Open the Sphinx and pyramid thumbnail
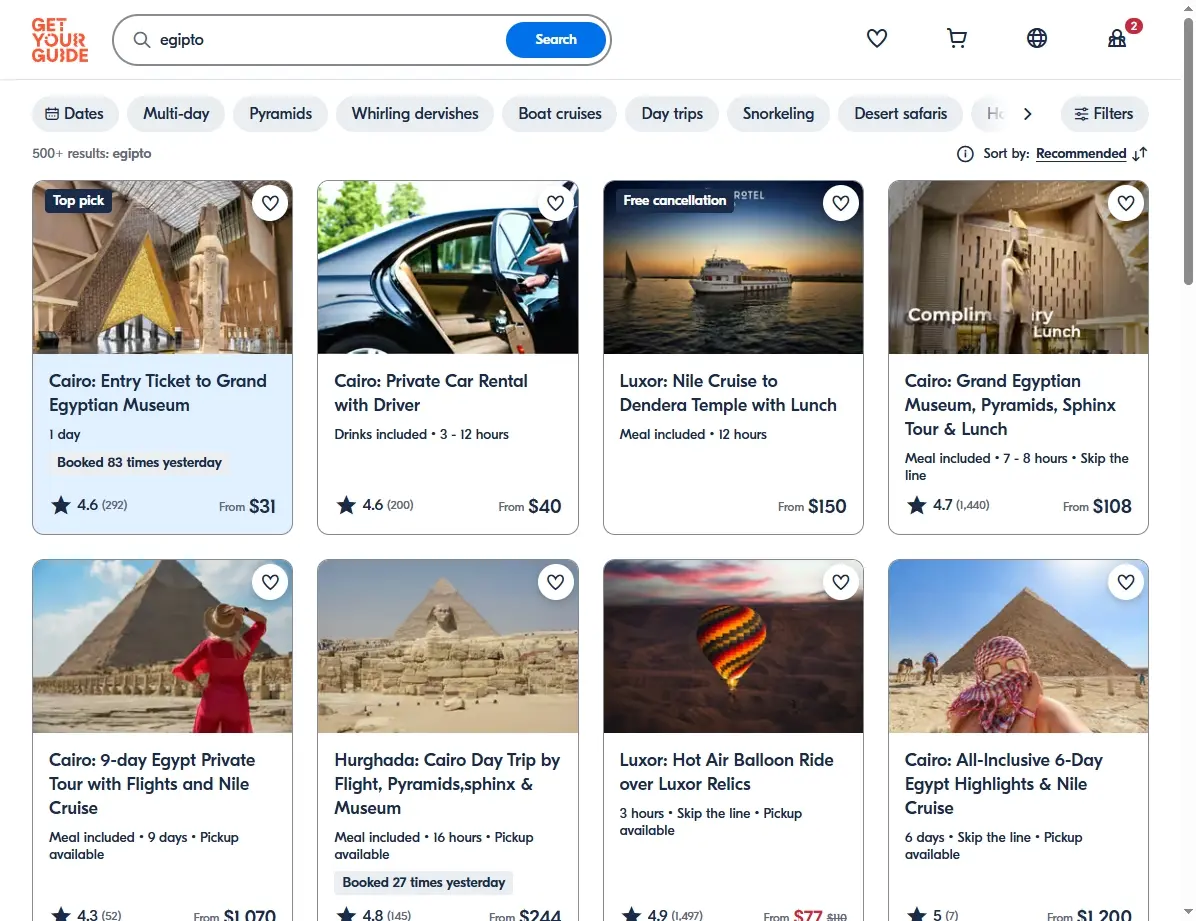1196x921 pixels. point(448,646)
